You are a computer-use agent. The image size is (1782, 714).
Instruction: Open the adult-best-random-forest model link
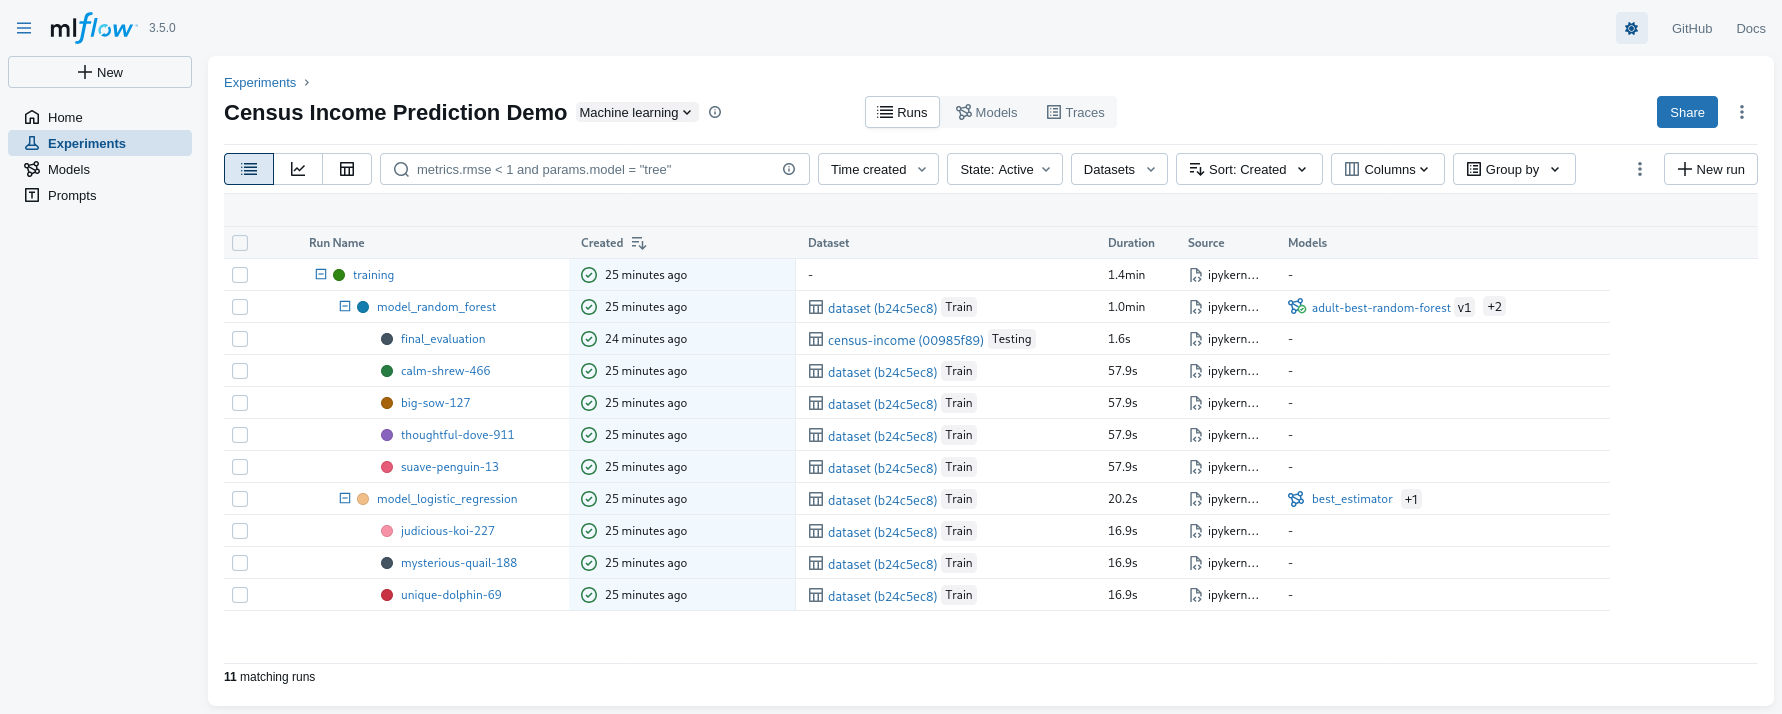[x=1380, y=307]
